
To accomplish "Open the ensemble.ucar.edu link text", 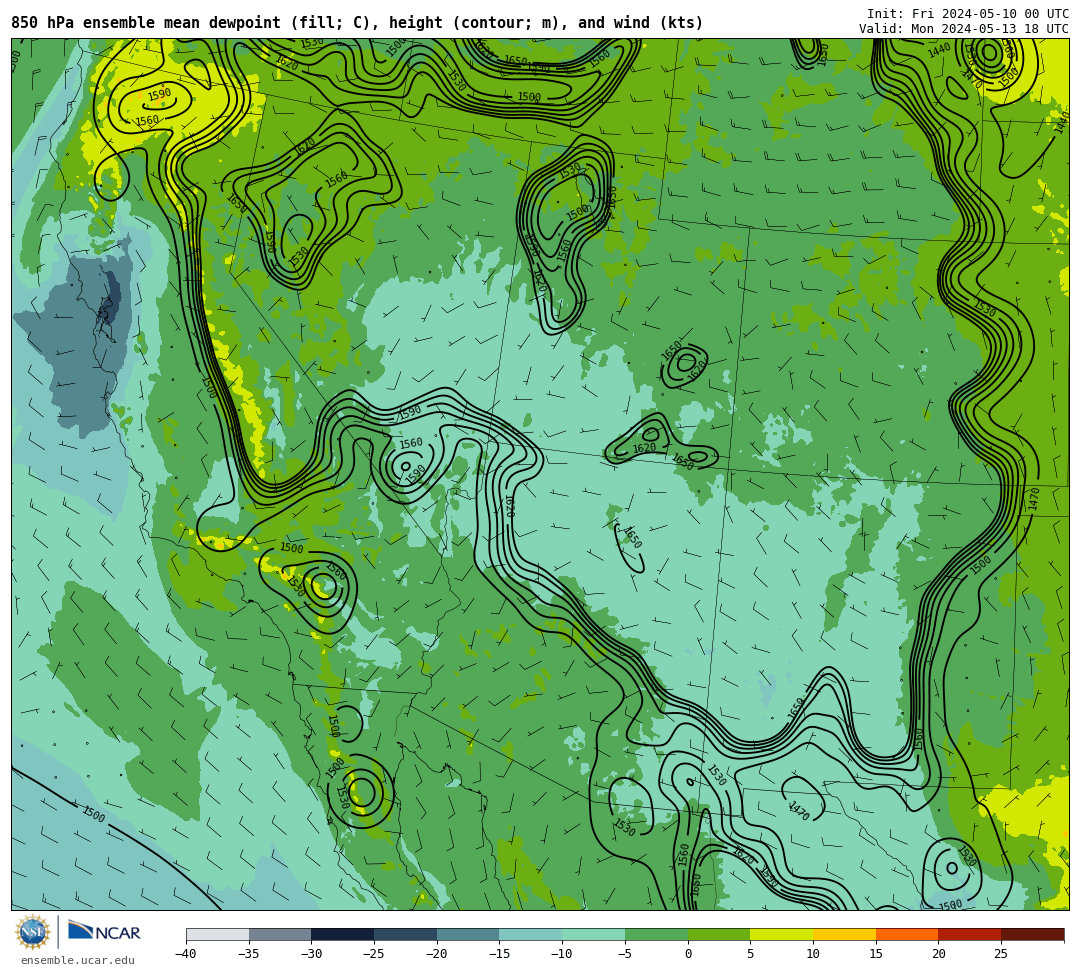I will click(78, 960).
